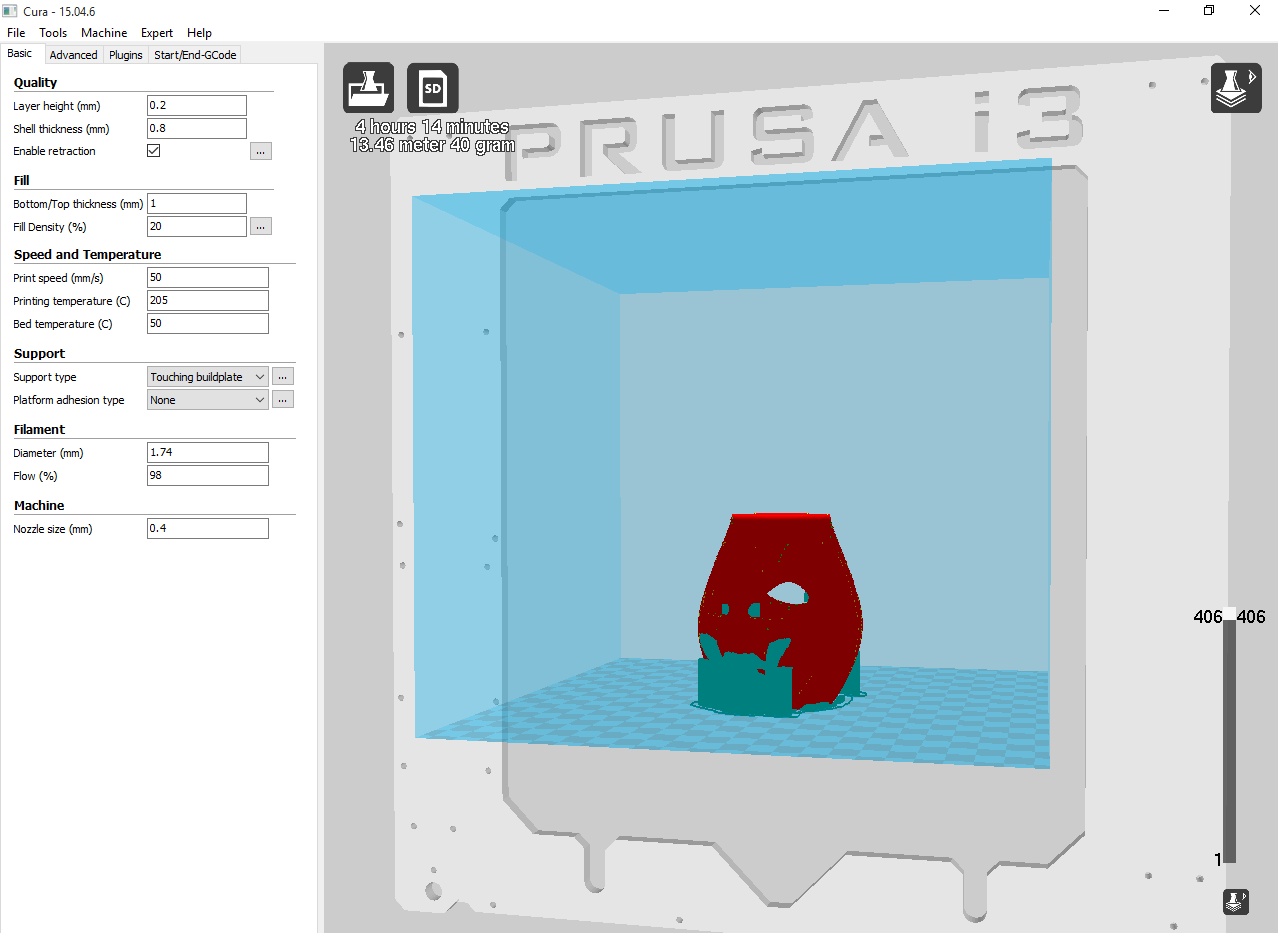Viewport: 1278px width, 933px height.
Task: Open the File menu
Action: tap(16, 33)
